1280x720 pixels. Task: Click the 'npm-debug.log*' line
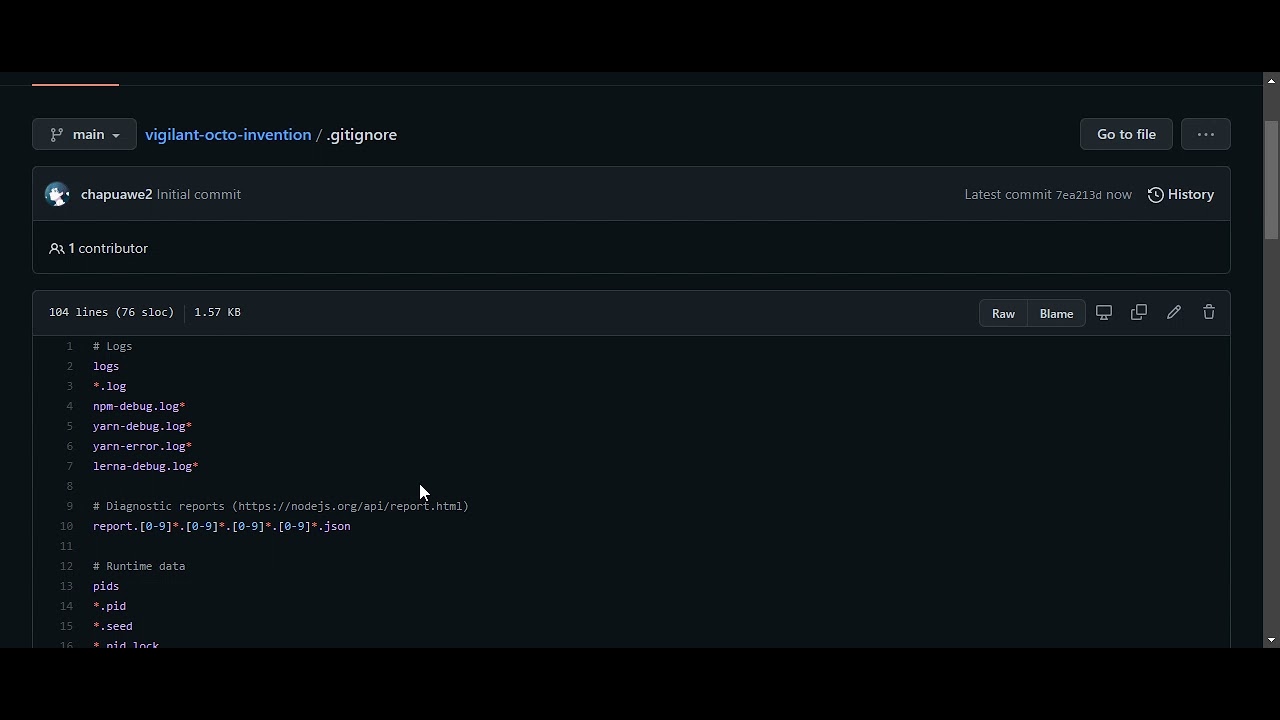click(139, 406)
